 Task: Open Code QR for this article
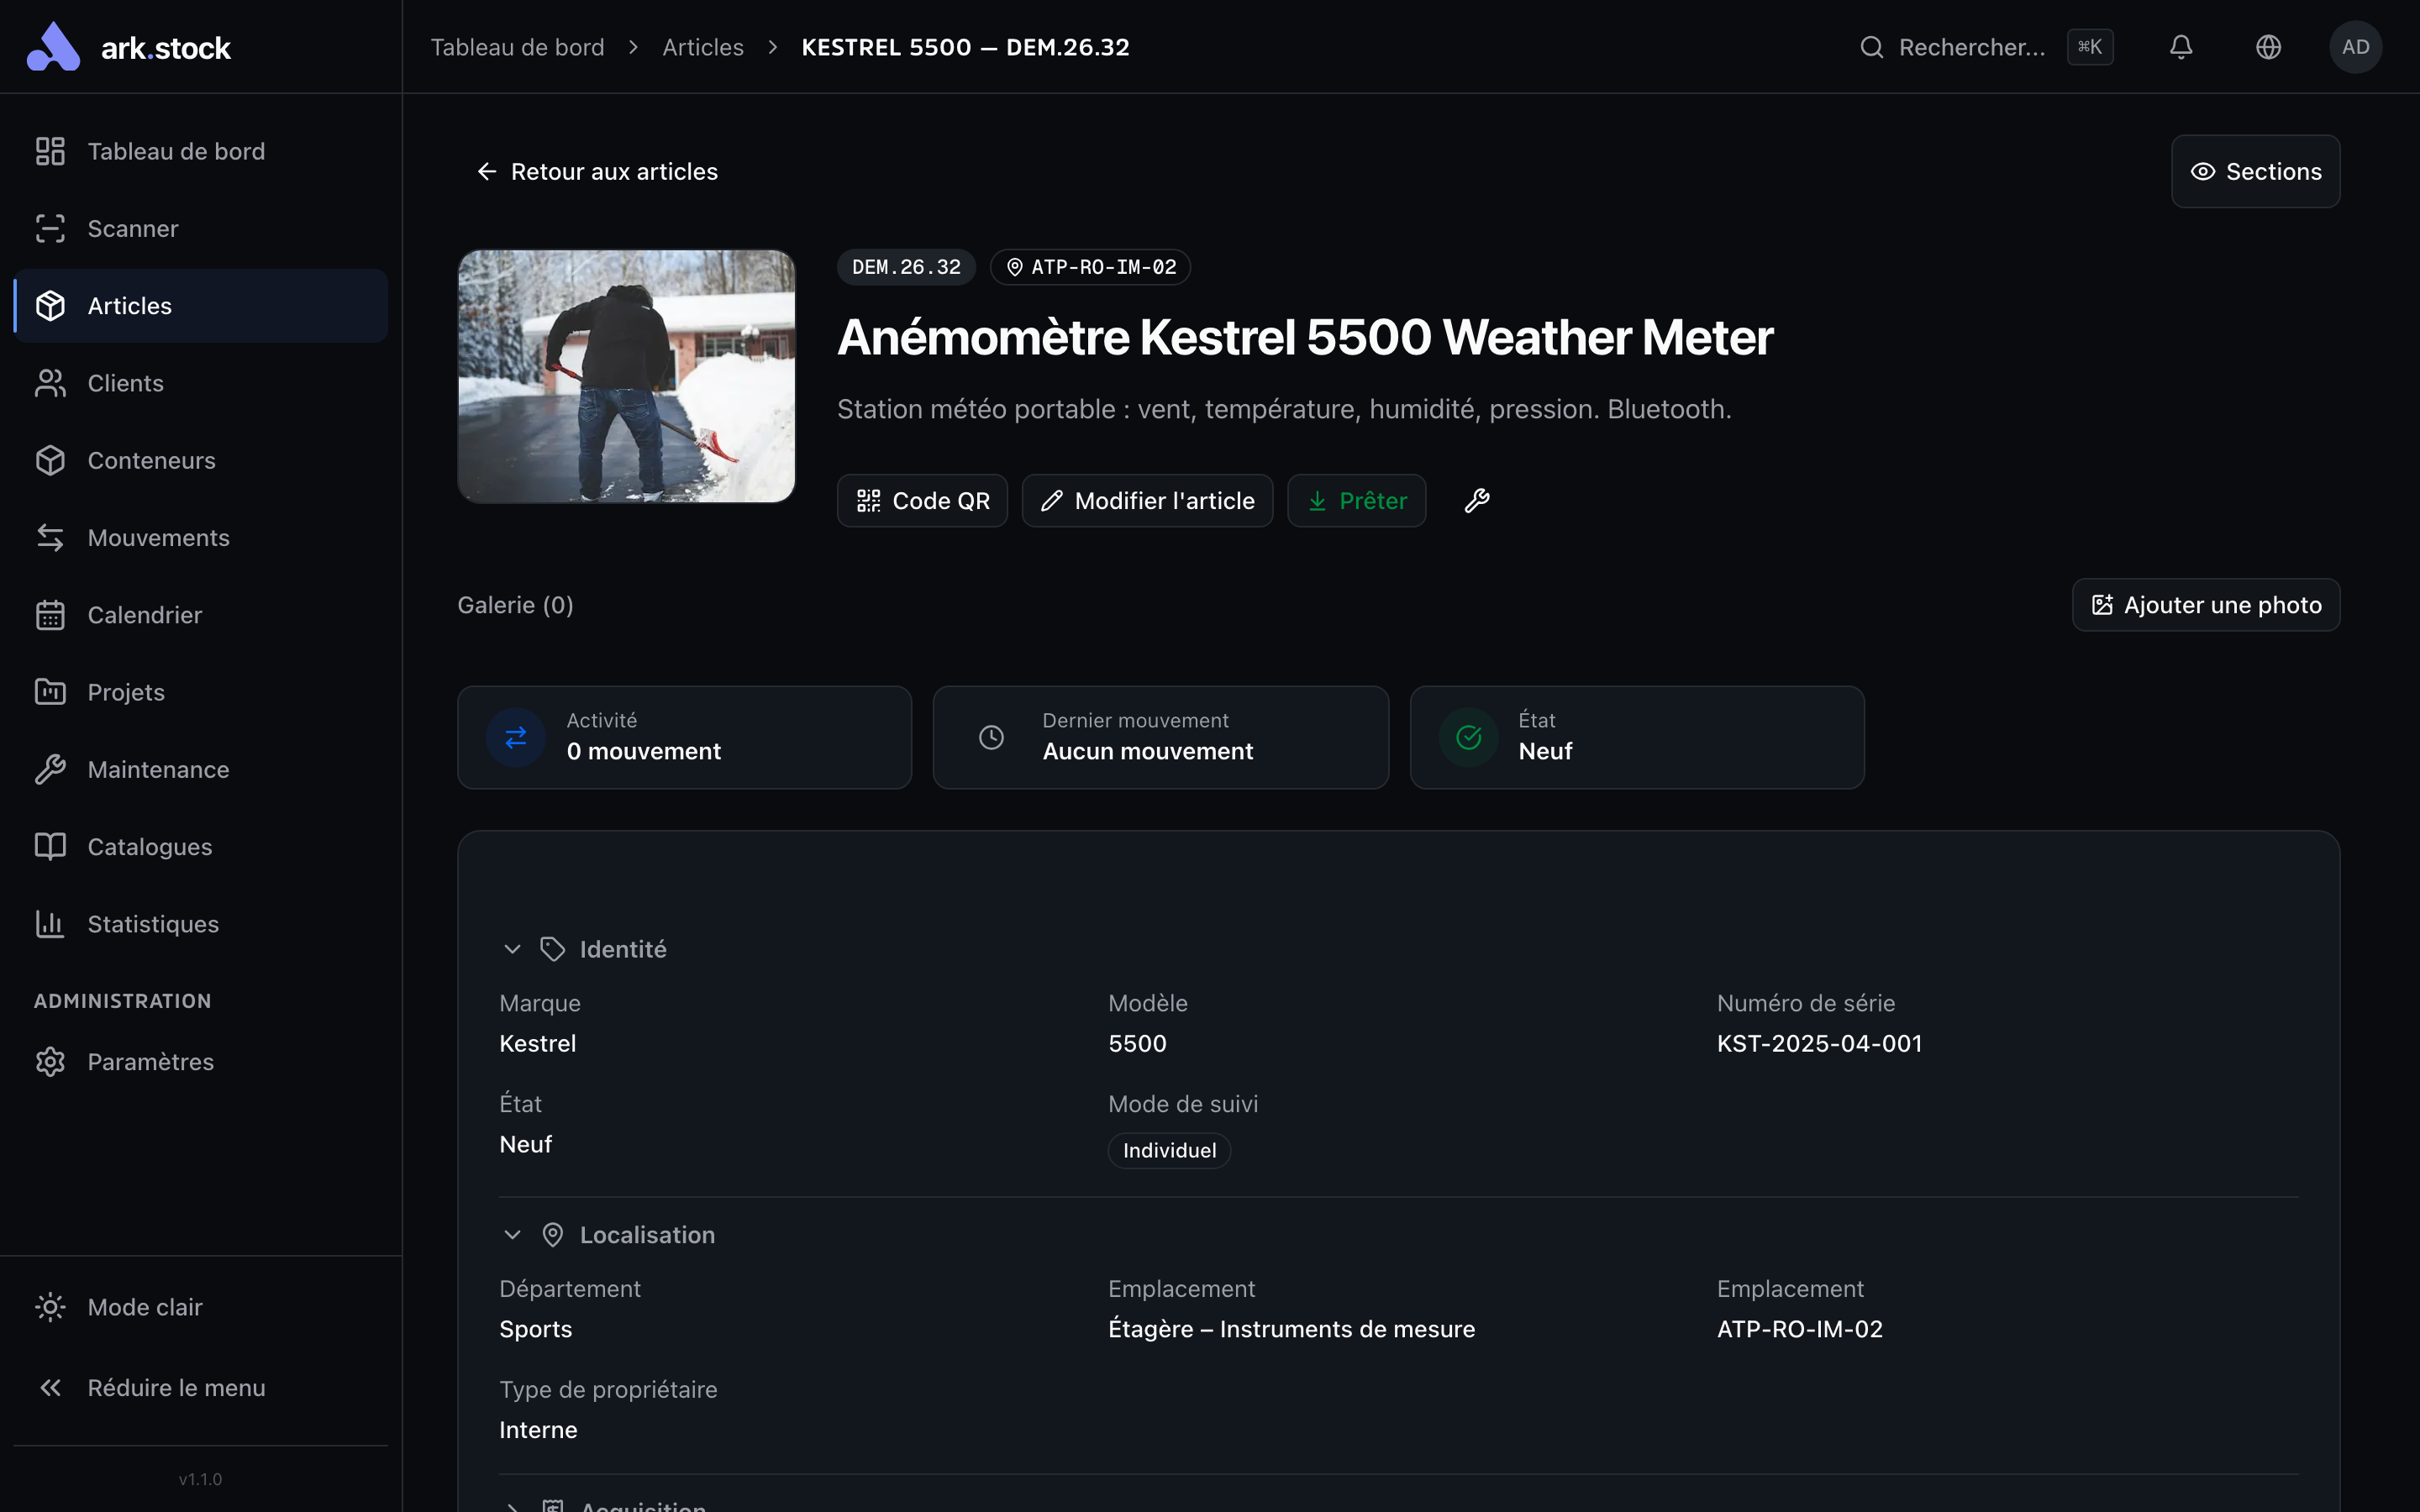(922, 500)
